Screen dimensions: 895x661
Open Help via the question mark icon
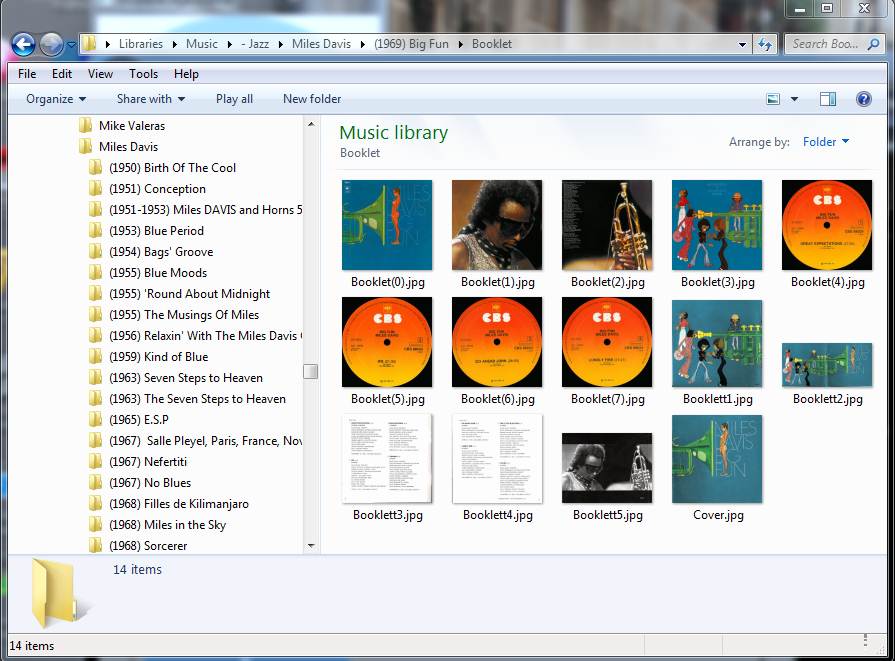862,98
